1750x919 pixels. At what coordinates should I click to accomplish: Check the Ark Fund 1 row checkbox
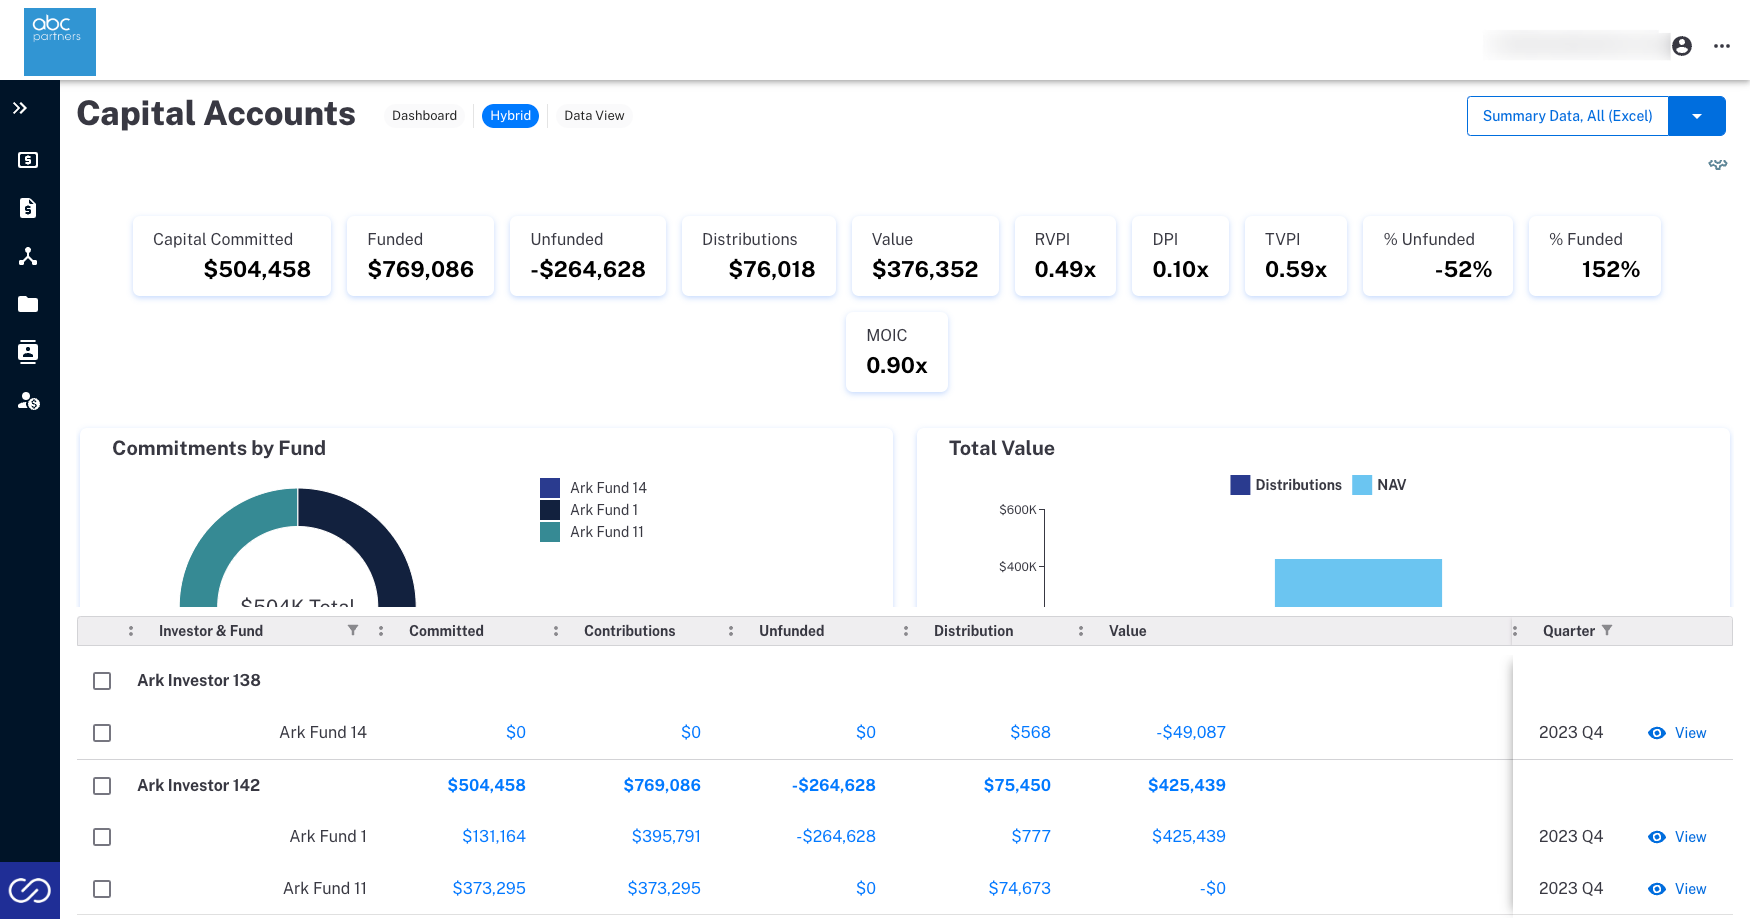[102, 837]
